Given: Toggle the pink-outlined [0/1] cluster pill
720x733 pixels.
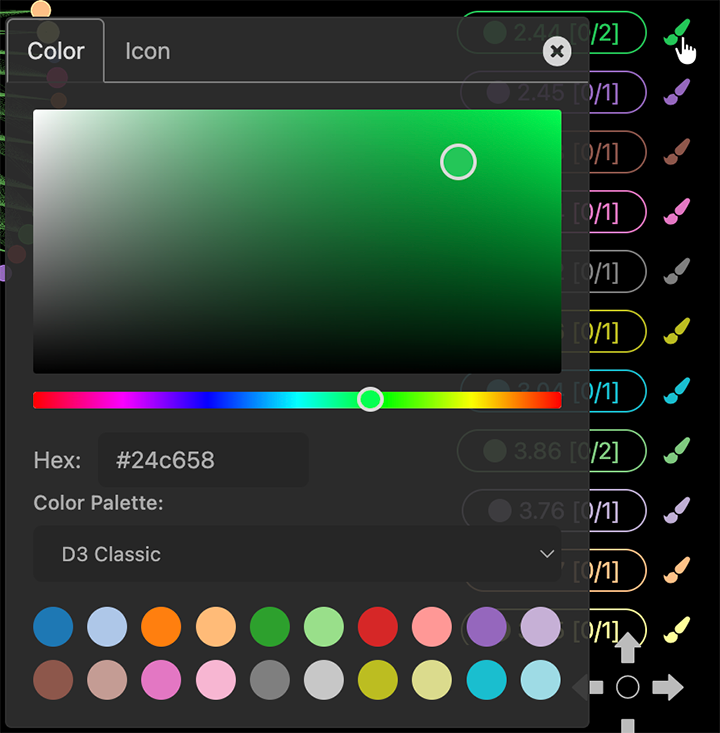Looking at the screenshot, I should click(x=617, y=212).
